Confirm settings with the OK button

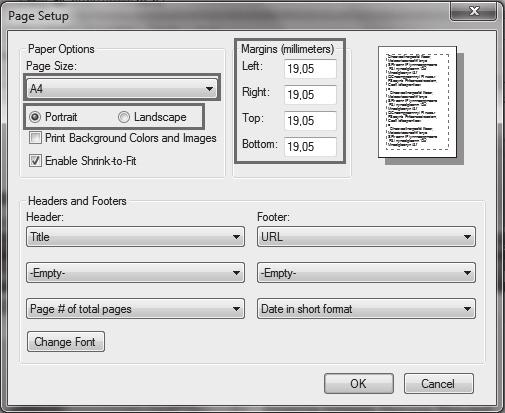tap(359, 384)
